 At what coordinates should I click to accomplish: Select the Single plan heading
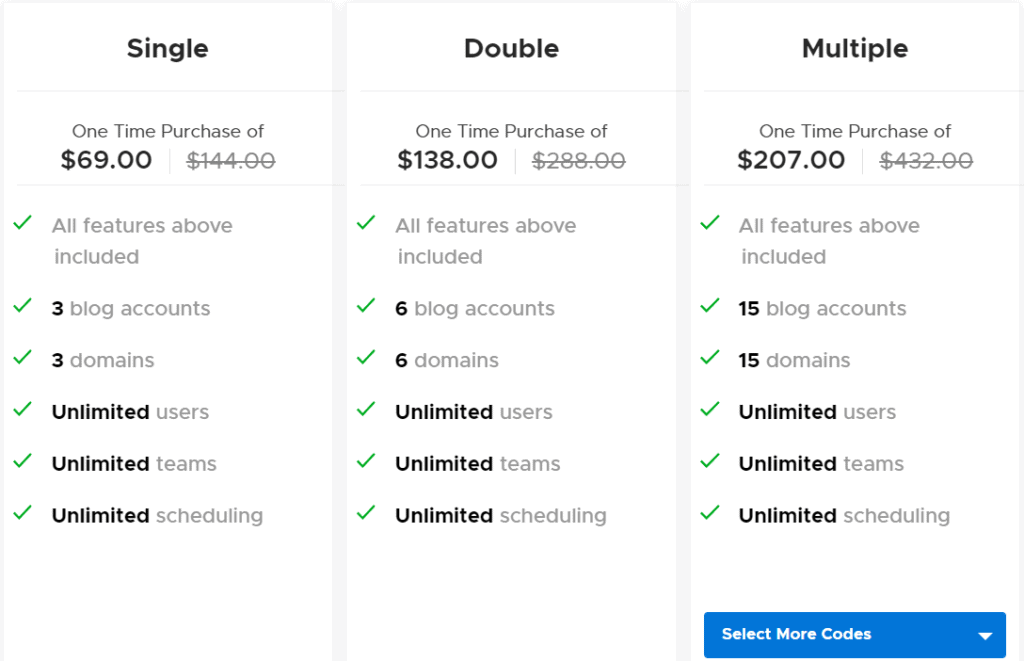click(x=167, y=48)
